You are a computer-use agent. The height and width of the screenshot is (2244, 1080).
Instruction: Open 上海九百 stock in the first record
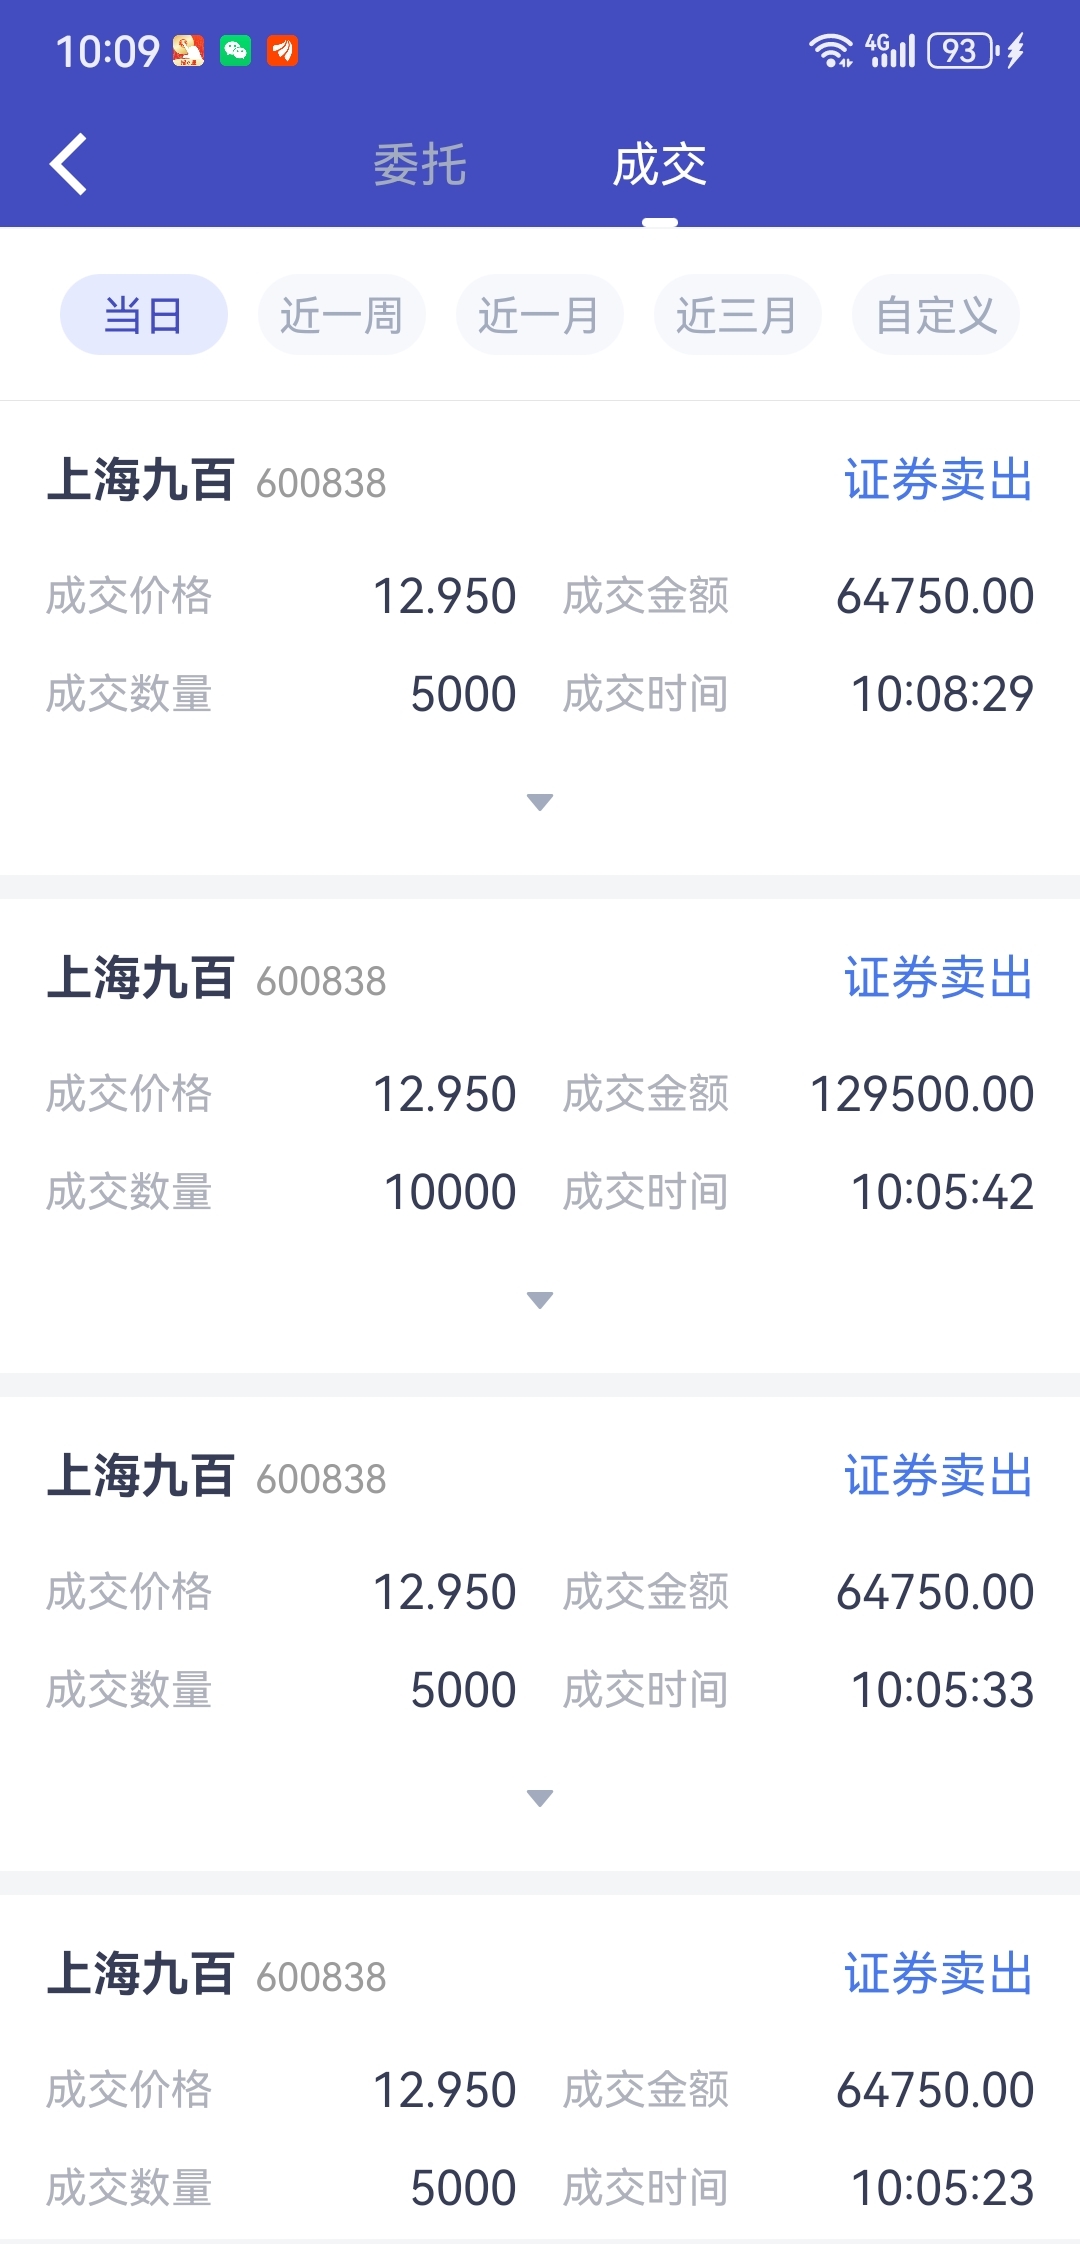pyautogui.click(x=141, y=479)
